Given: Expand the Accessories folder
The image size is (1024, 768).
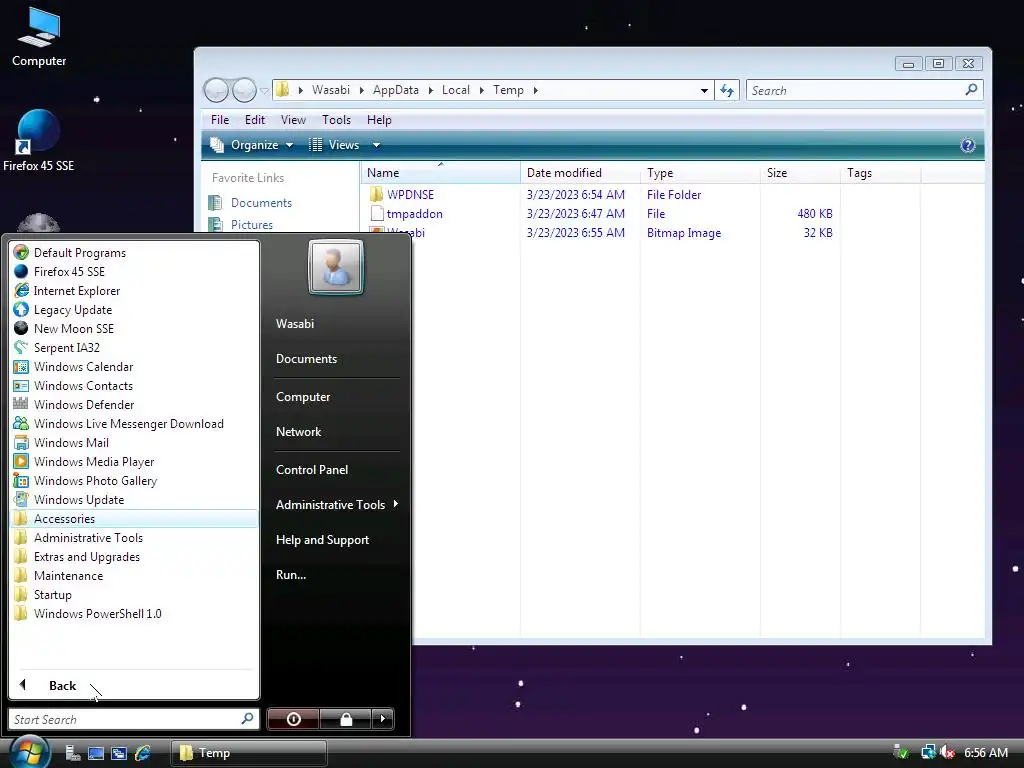Looking at the screenshot, I should click(x=135, y=519).
